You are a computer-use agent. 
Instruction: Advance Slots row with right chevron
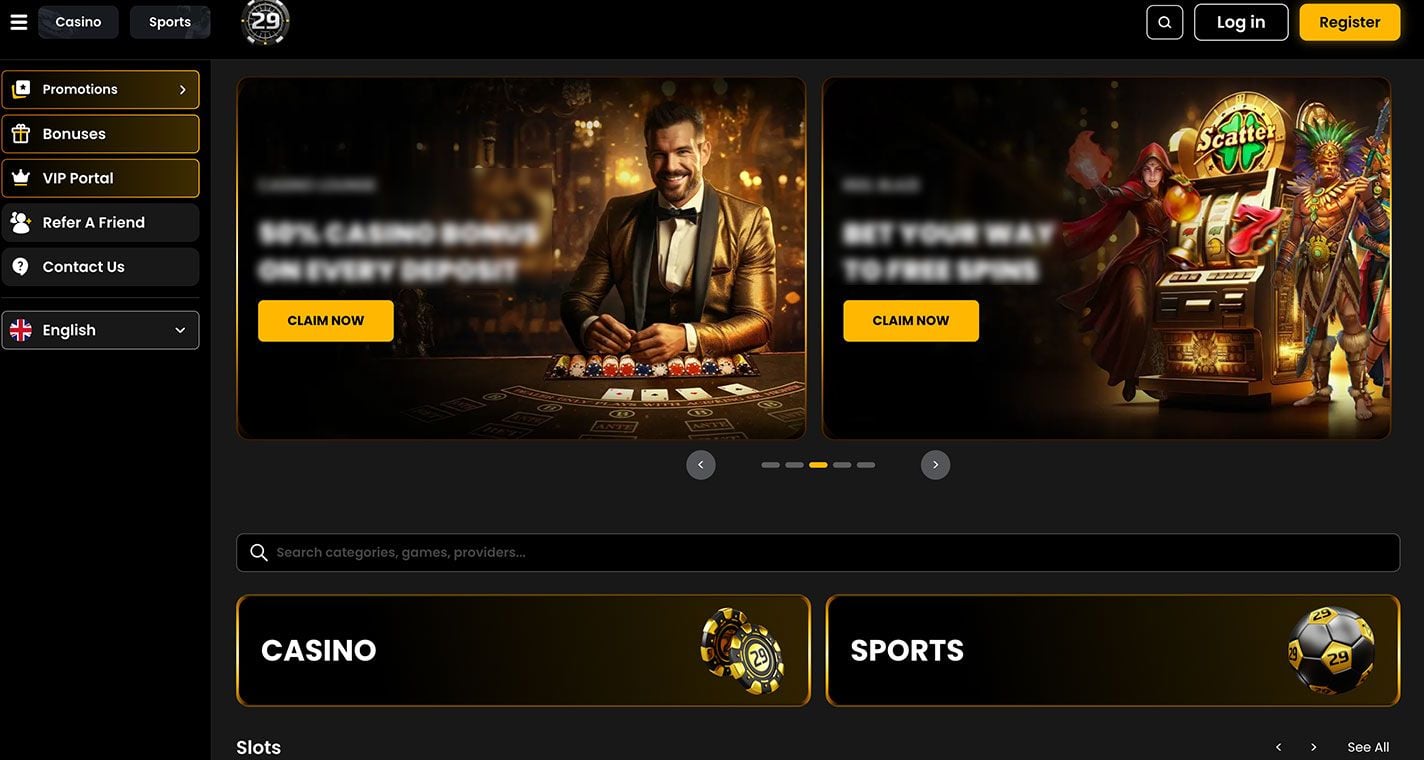[x=1313, y=747]
